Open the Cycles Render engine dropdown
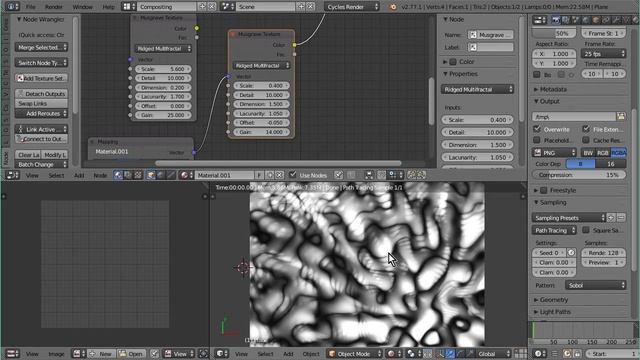640x360 pixels. coord(352,7)
